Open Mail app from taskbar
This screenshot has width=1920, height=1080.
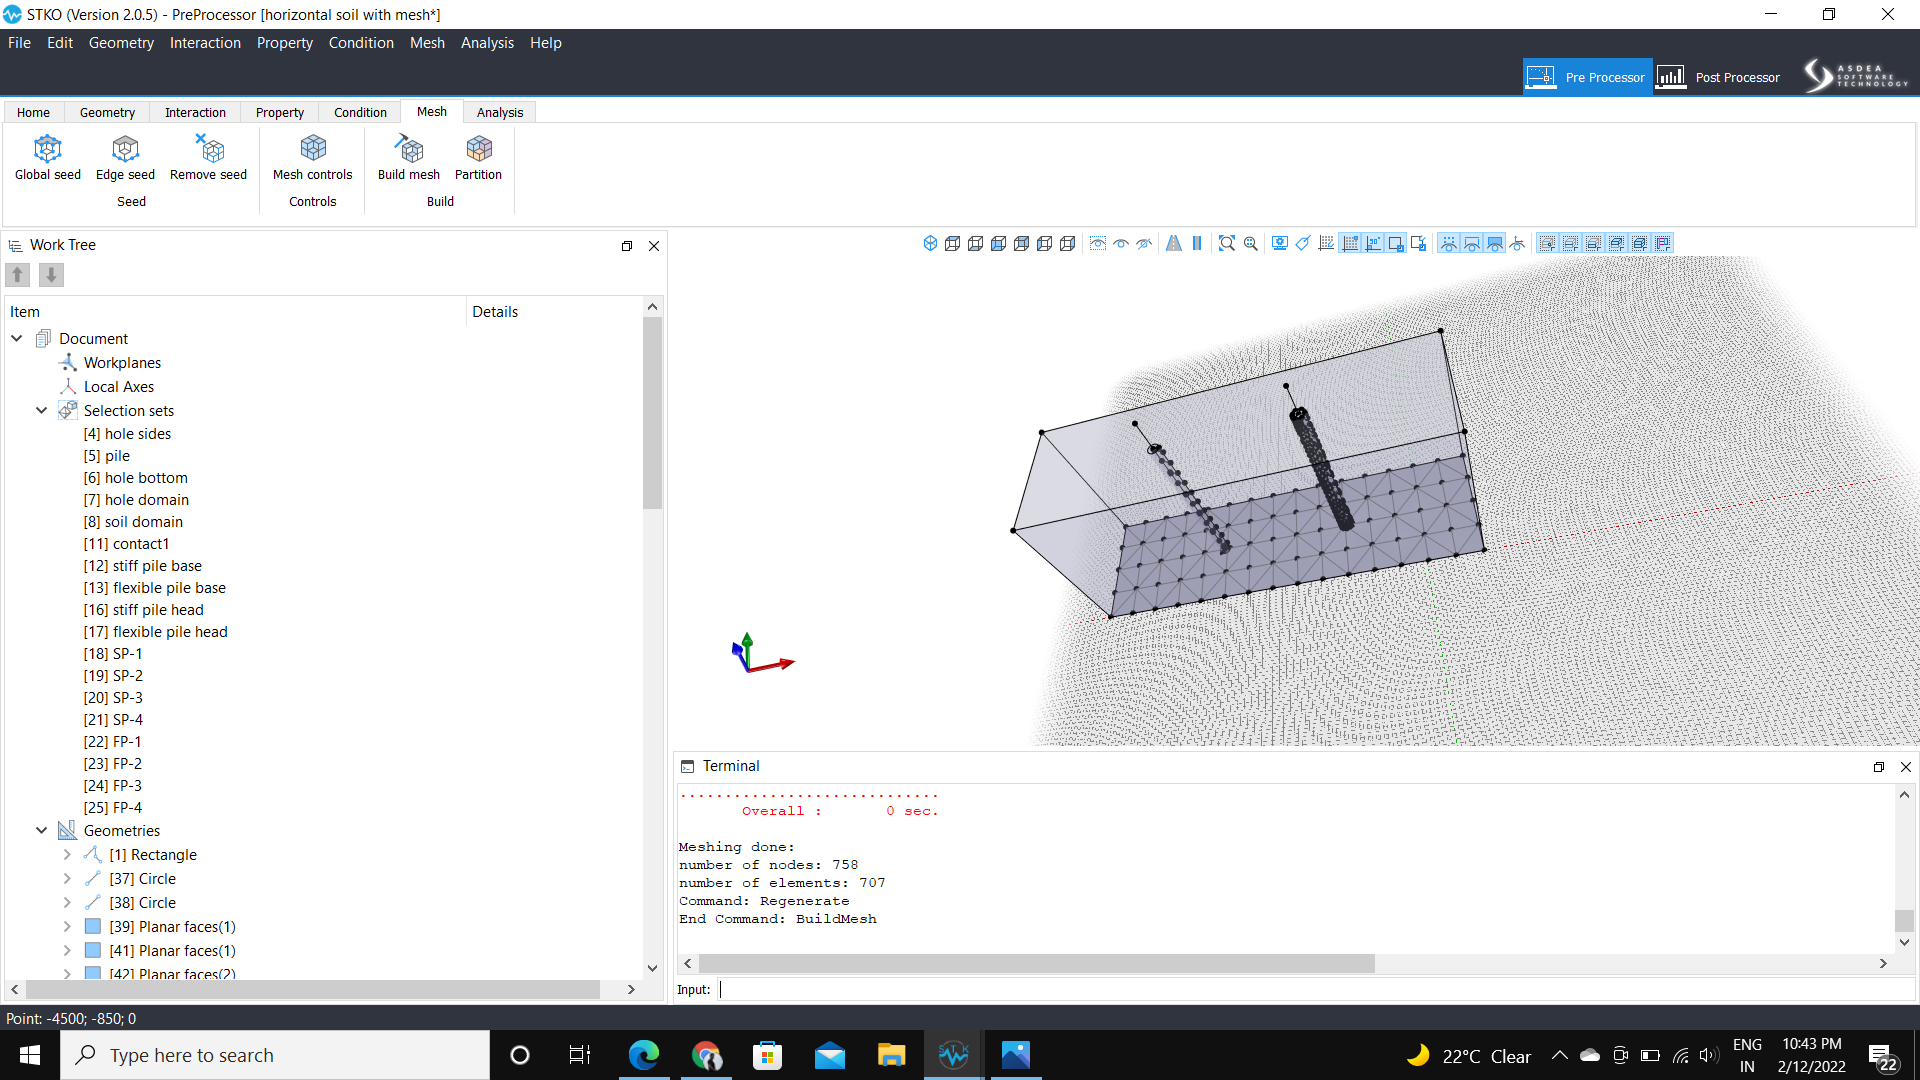pyautogui.click(x=829, y=1055)
